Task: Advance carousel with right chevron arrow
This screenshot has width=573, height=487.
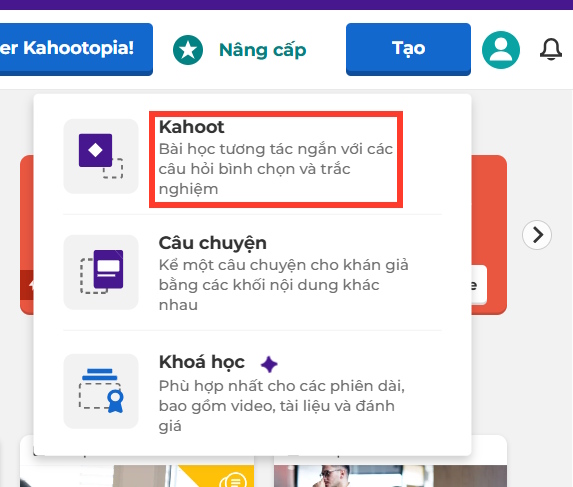Action: [x=537, y=235]
